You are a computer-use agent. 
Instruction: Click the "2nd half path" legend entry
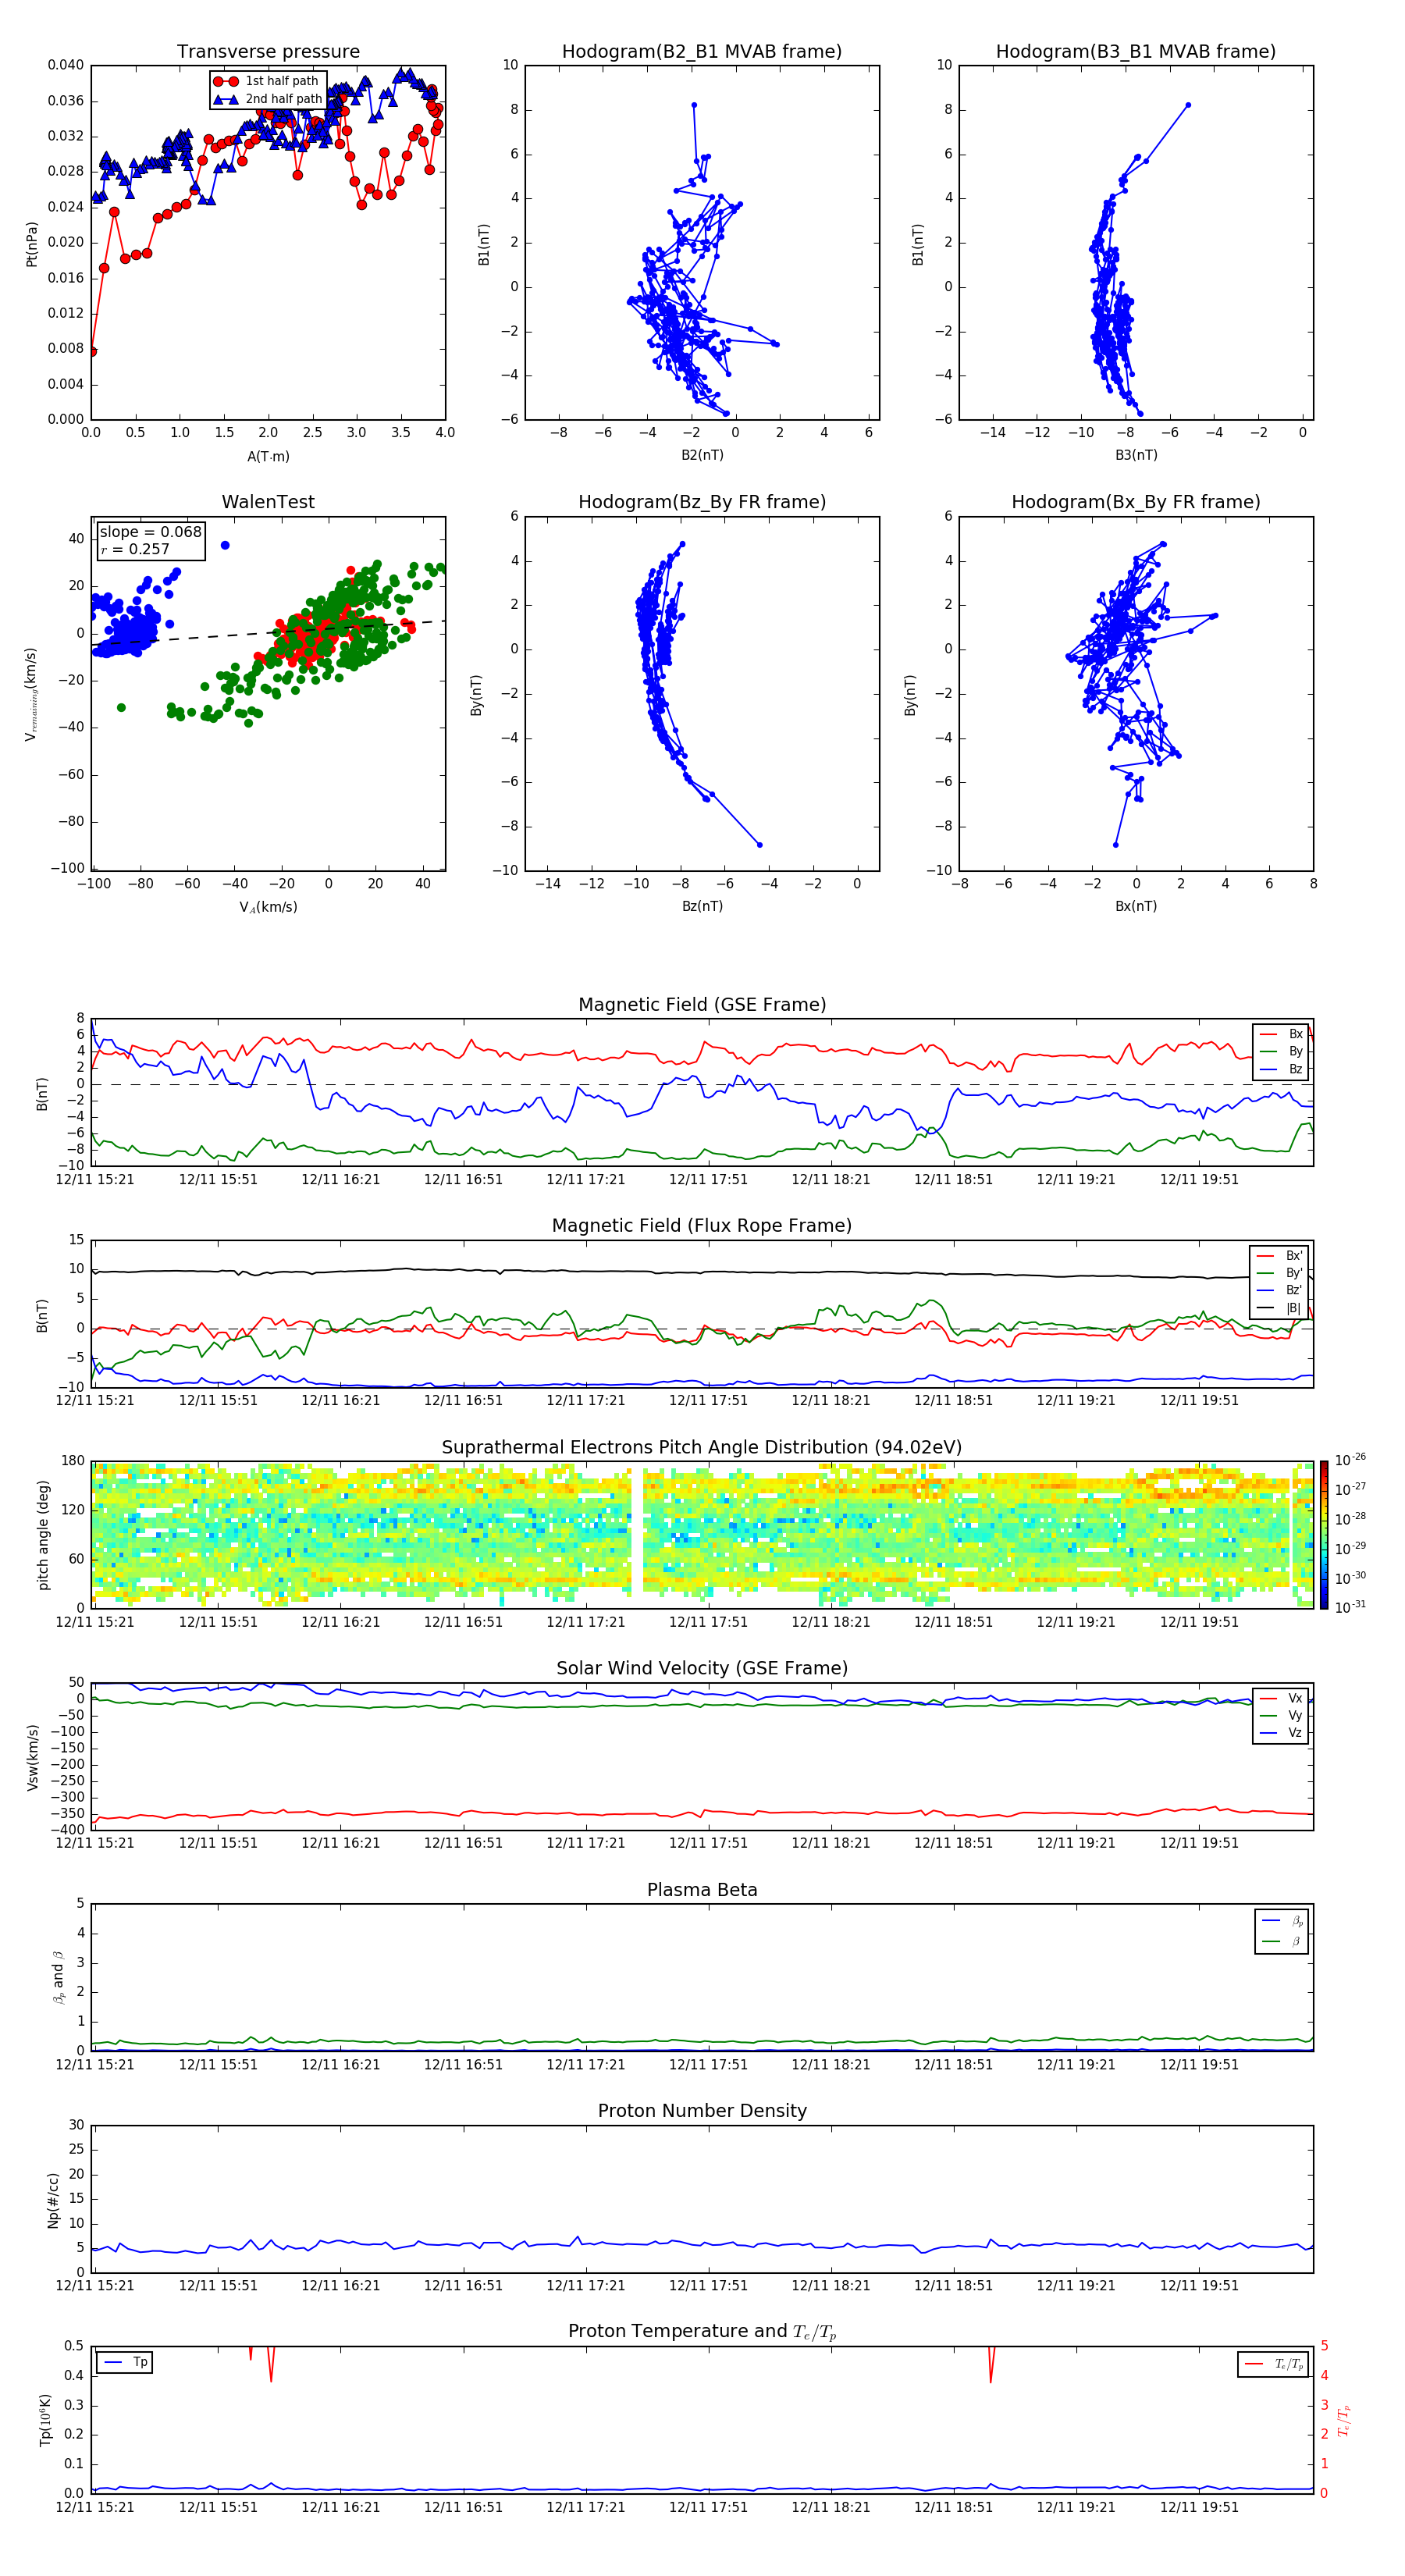[x=268, y=99]
